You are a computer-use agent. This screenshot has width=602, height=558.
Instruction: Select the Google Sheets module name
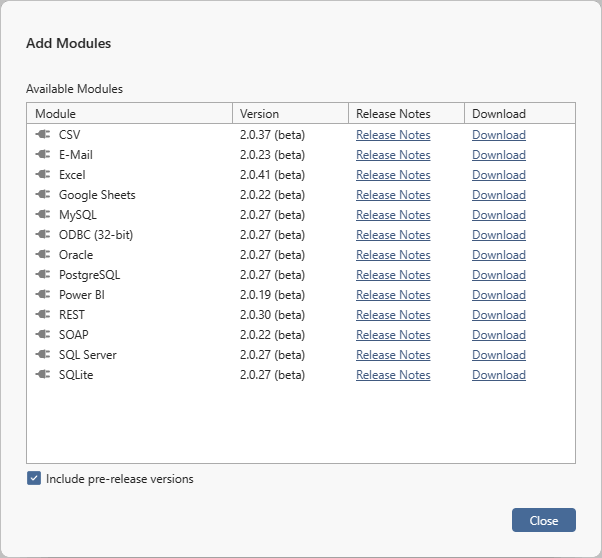tap(97, 195)
